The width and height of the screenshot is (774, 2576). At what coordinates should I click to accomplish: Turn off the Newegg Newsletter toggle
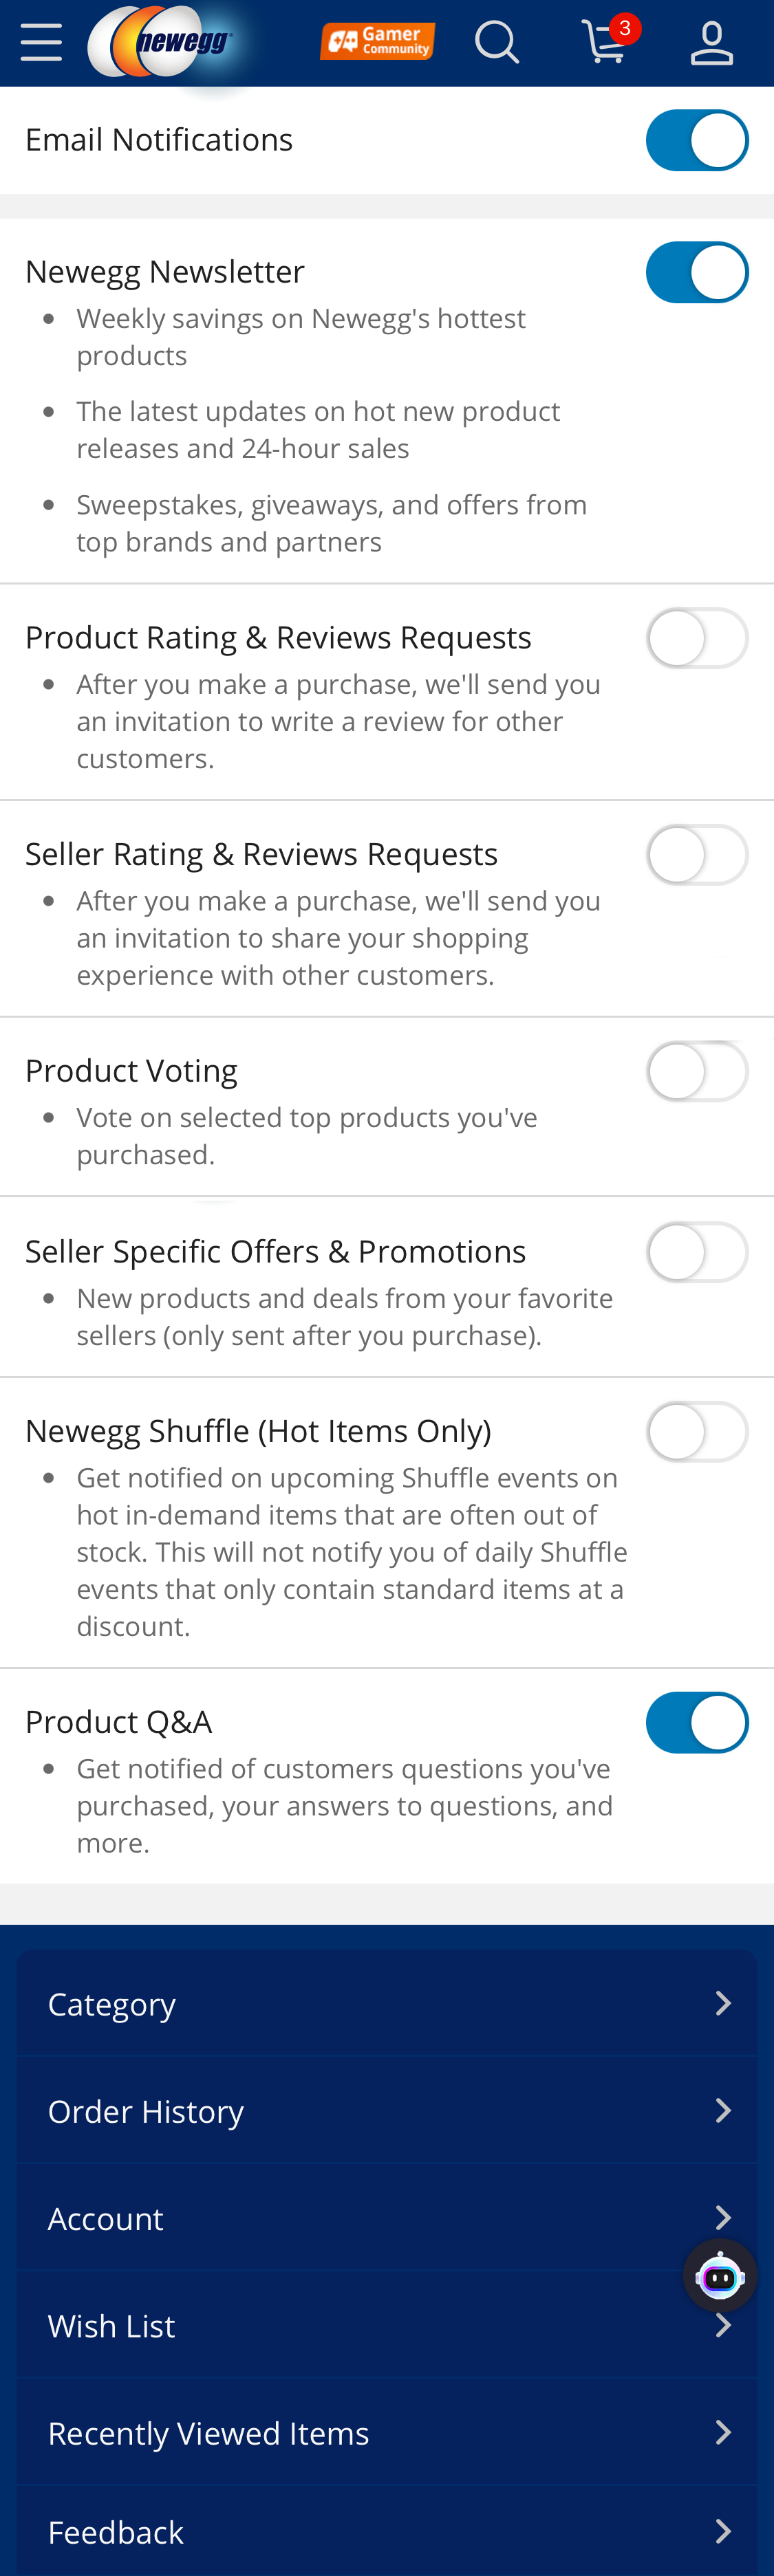click(698, 271)
